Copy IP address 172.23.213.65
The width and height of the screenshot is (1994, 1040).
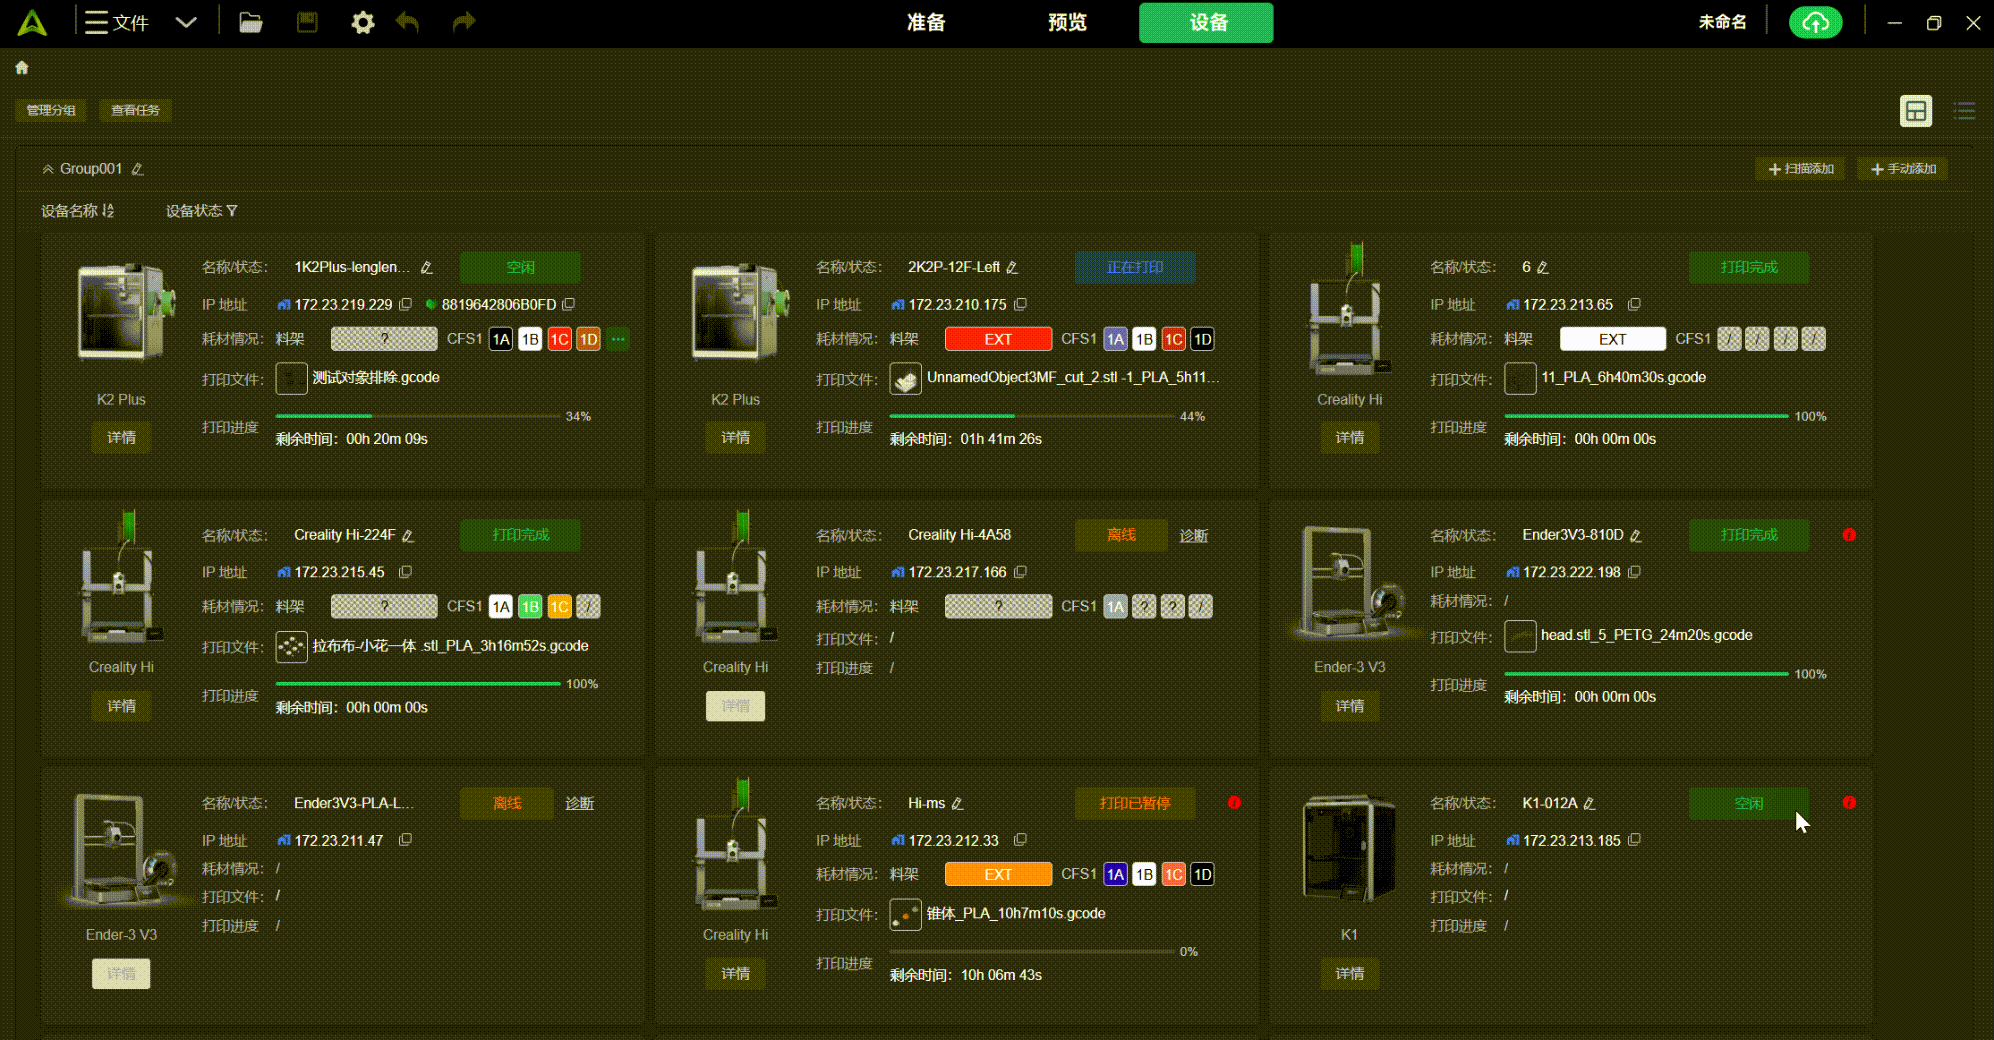(1634, 304)
